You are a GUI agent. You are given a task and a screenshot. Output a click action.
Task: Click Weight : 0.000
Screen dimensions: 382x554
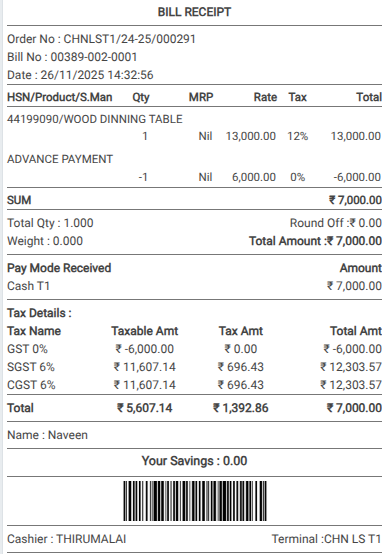(45, 241)
